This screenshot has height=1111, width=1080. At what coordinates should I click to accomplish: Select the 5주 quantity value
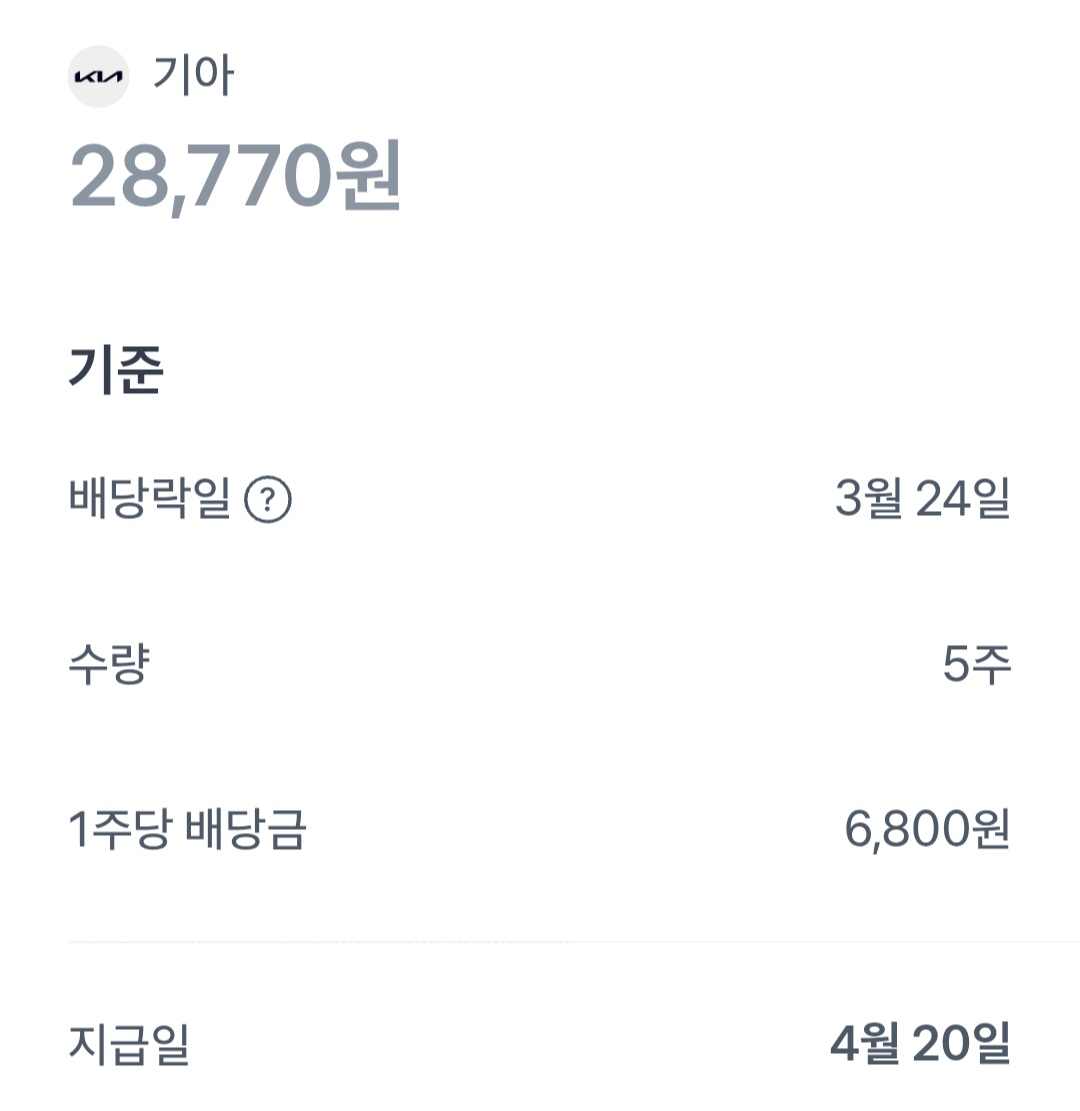pos(977,664)
